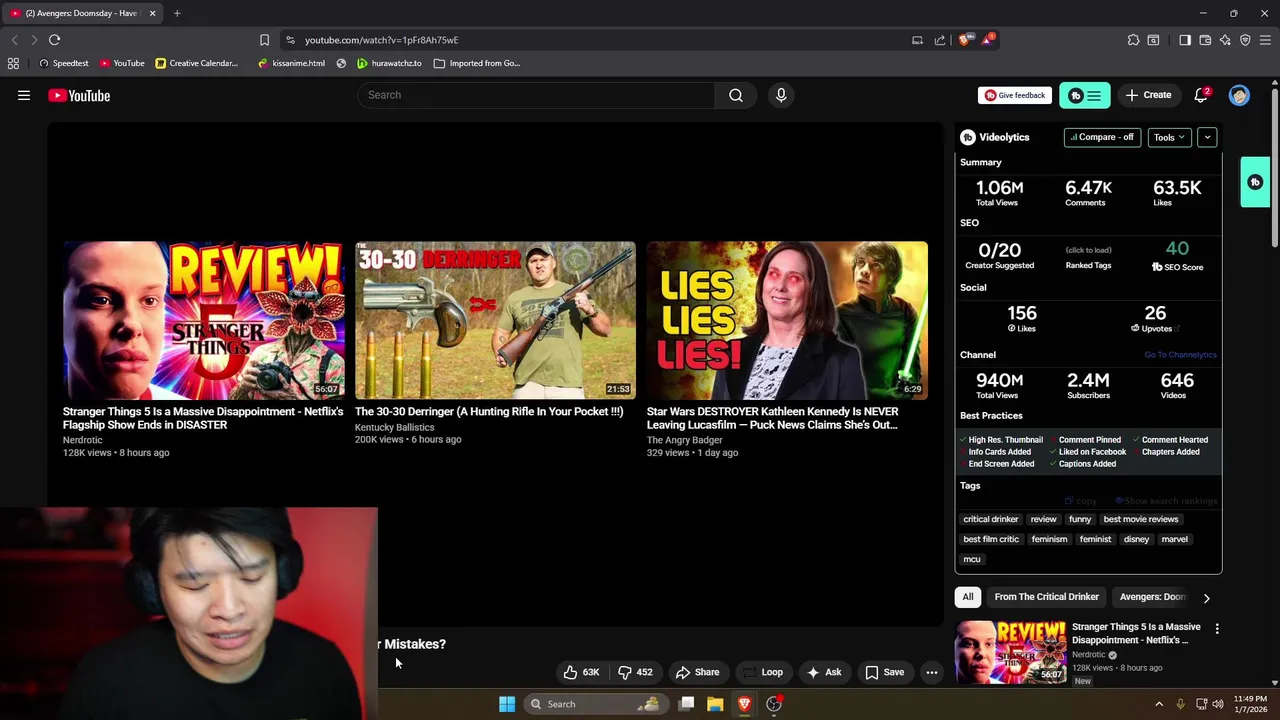Show hidden system tray icons
1280x720 pixels.
point(1159,704)
